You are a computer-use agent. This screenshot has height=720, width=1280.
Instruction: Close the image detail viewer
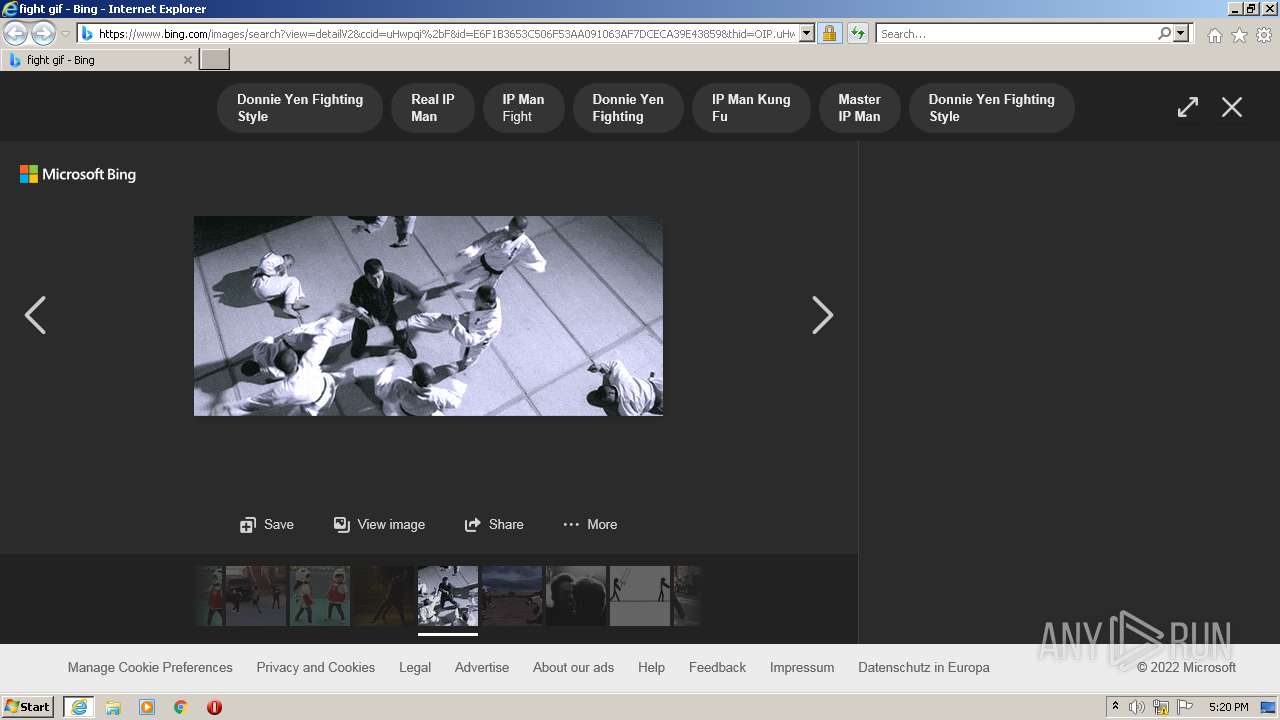(x=1232, y=107)
